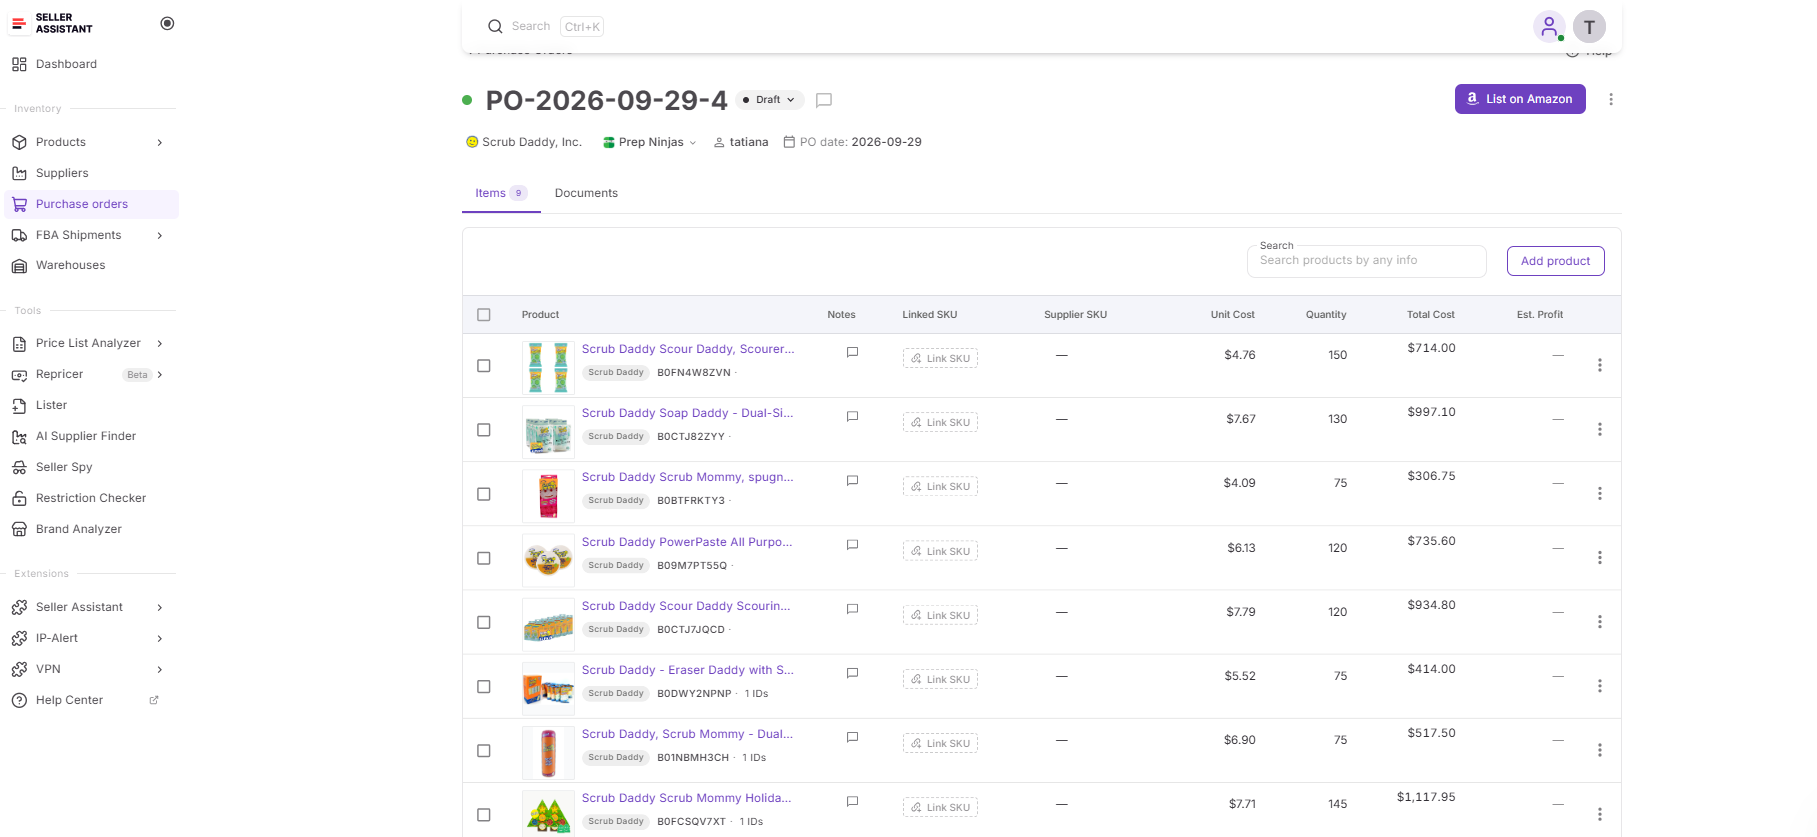Open row menu for PowerPaste item
1817x837 pixels.
click(1599, 557)
